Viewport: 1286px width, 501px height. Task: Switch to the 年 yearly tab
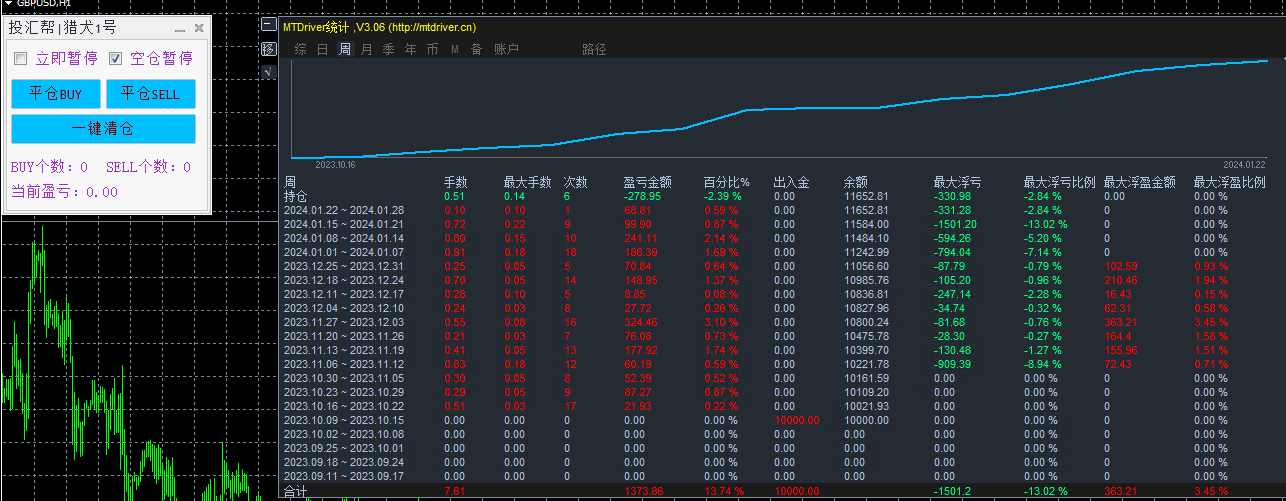point(411,49)
